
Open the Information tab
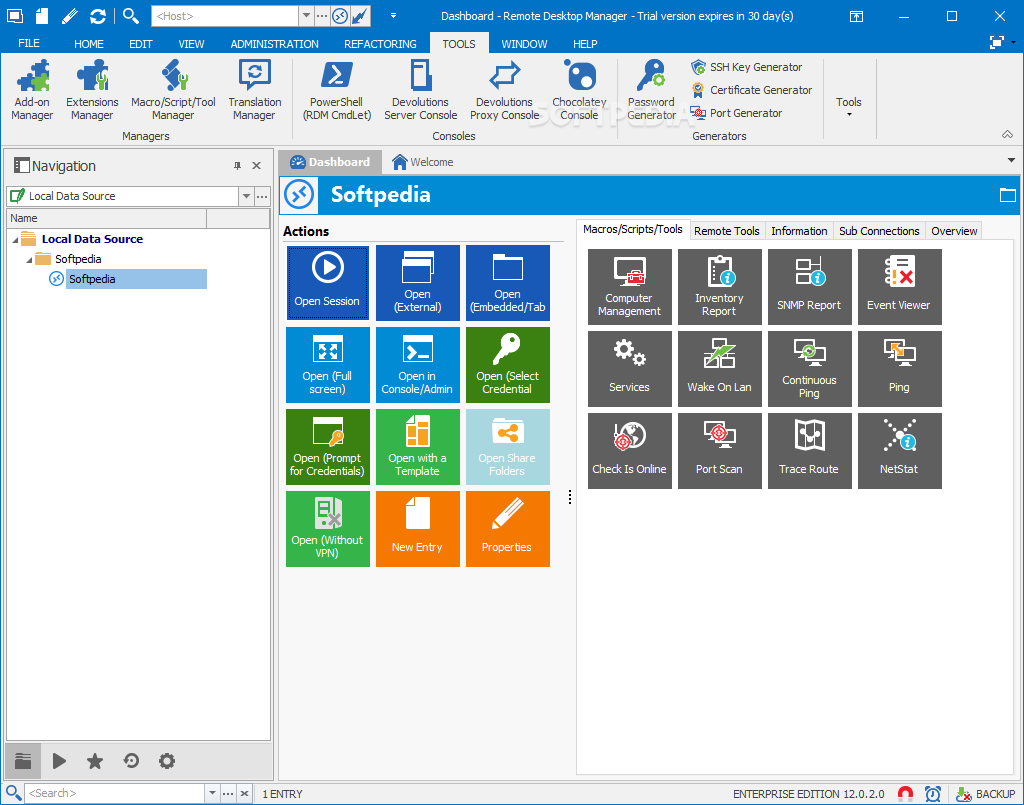[799, 230]
